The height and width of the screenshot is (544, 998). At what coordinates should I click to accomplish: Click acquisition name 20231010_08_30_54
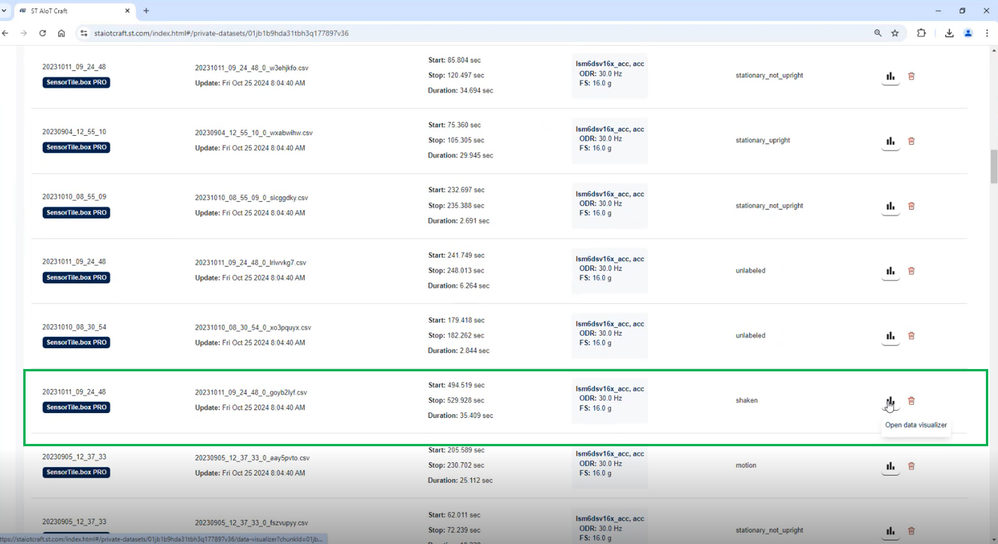(74, 327)
